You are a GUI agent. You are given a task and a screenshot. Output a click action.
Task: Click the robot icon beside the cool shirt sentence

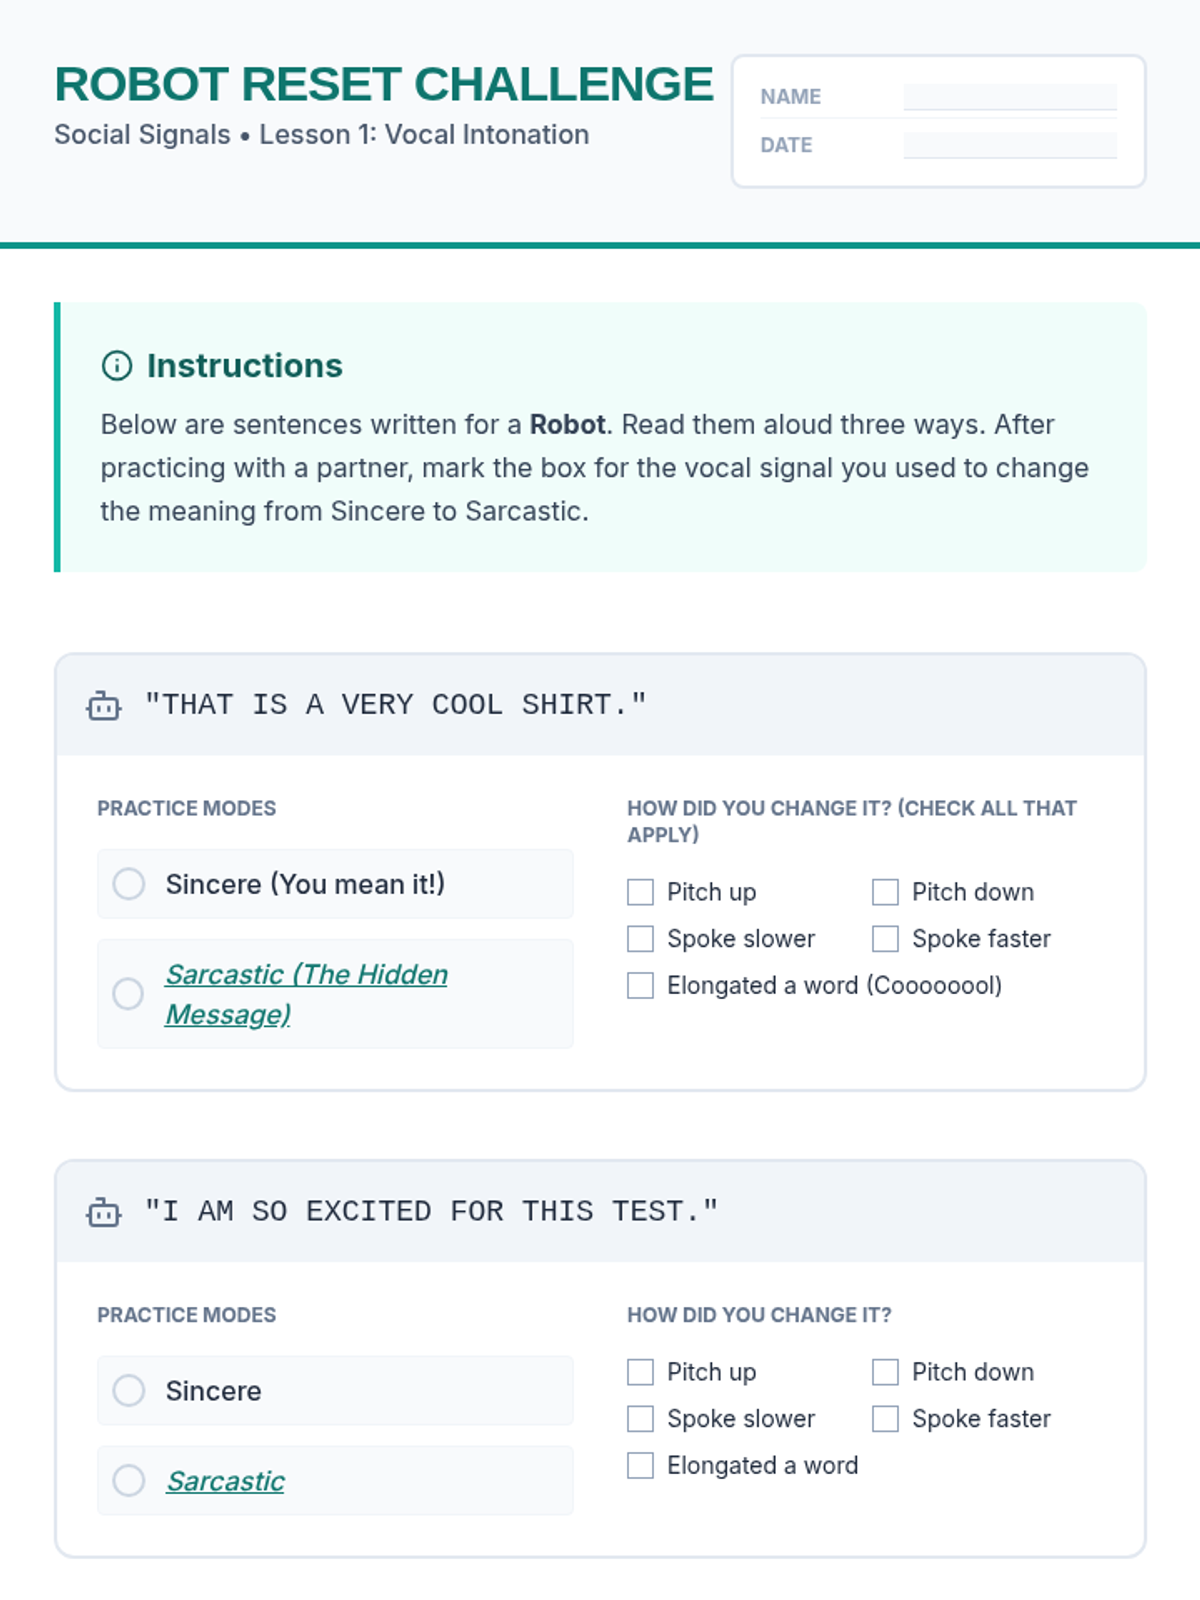tap(104, 706)
